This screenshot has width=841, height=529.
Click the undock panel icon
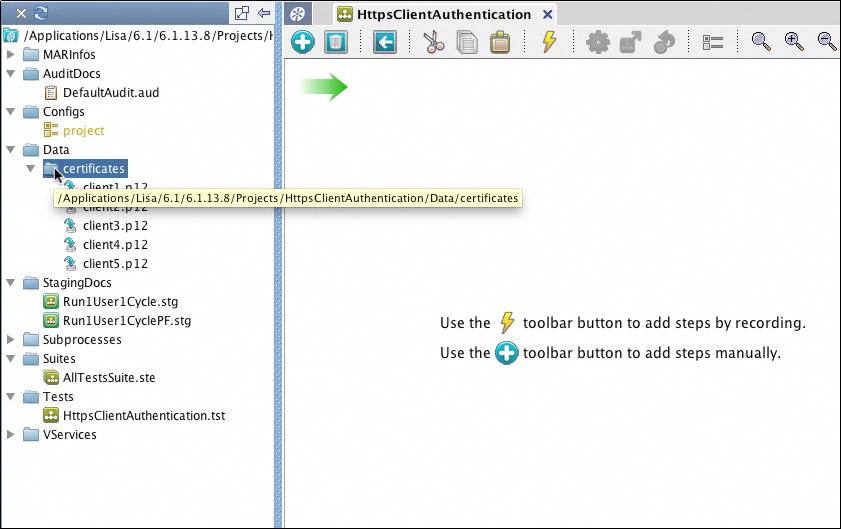coord(242,13)
